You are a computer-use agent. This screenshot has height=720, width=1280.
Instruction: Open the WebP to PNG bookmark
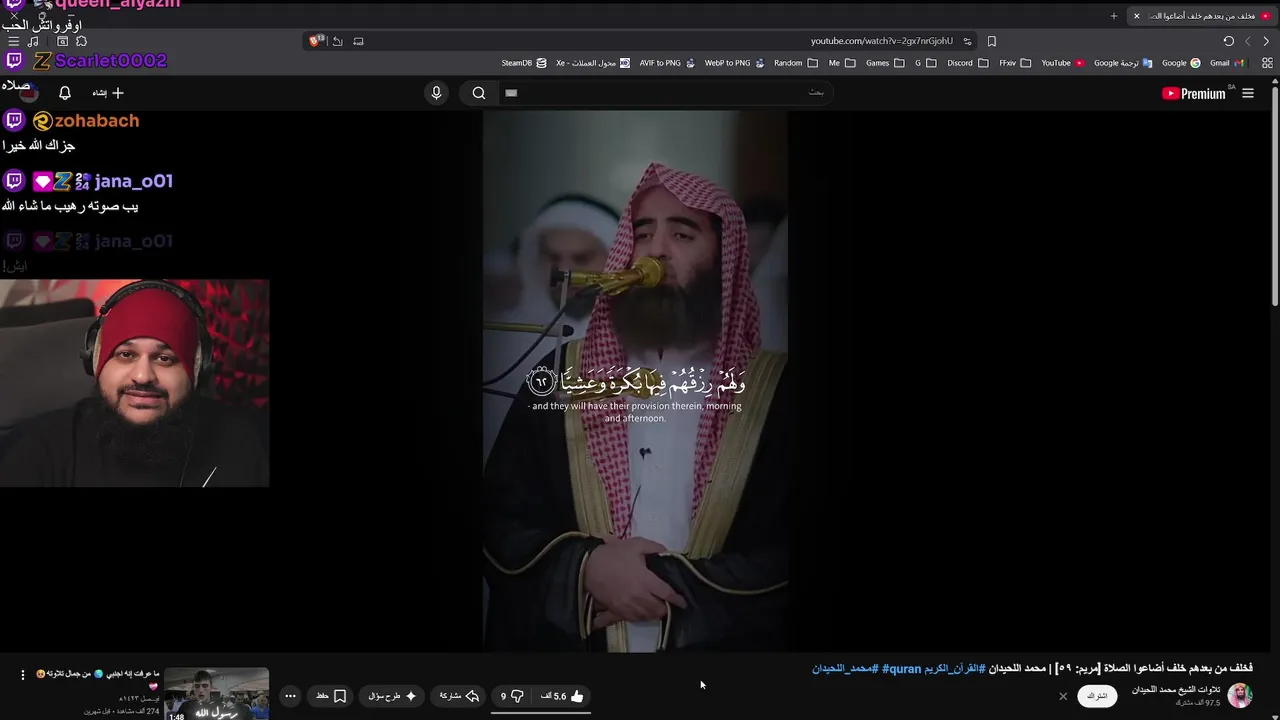[734, 63]
